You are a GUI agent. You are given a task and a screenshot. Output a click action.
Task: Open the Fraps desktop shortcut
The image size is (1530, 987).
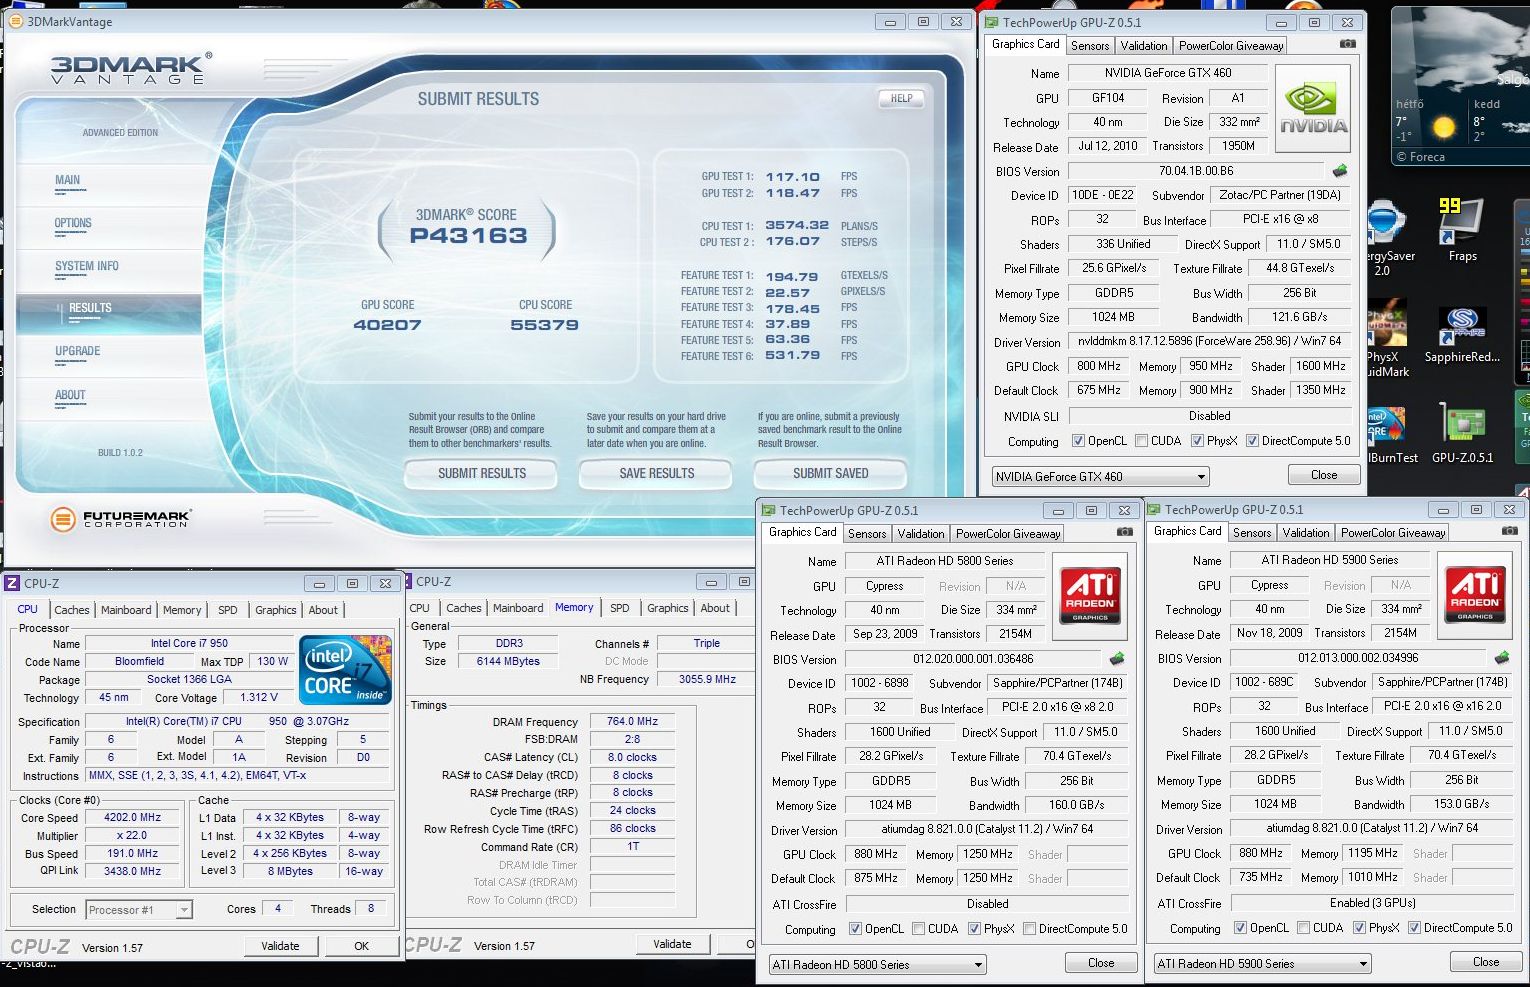(x=1461, y=230)
